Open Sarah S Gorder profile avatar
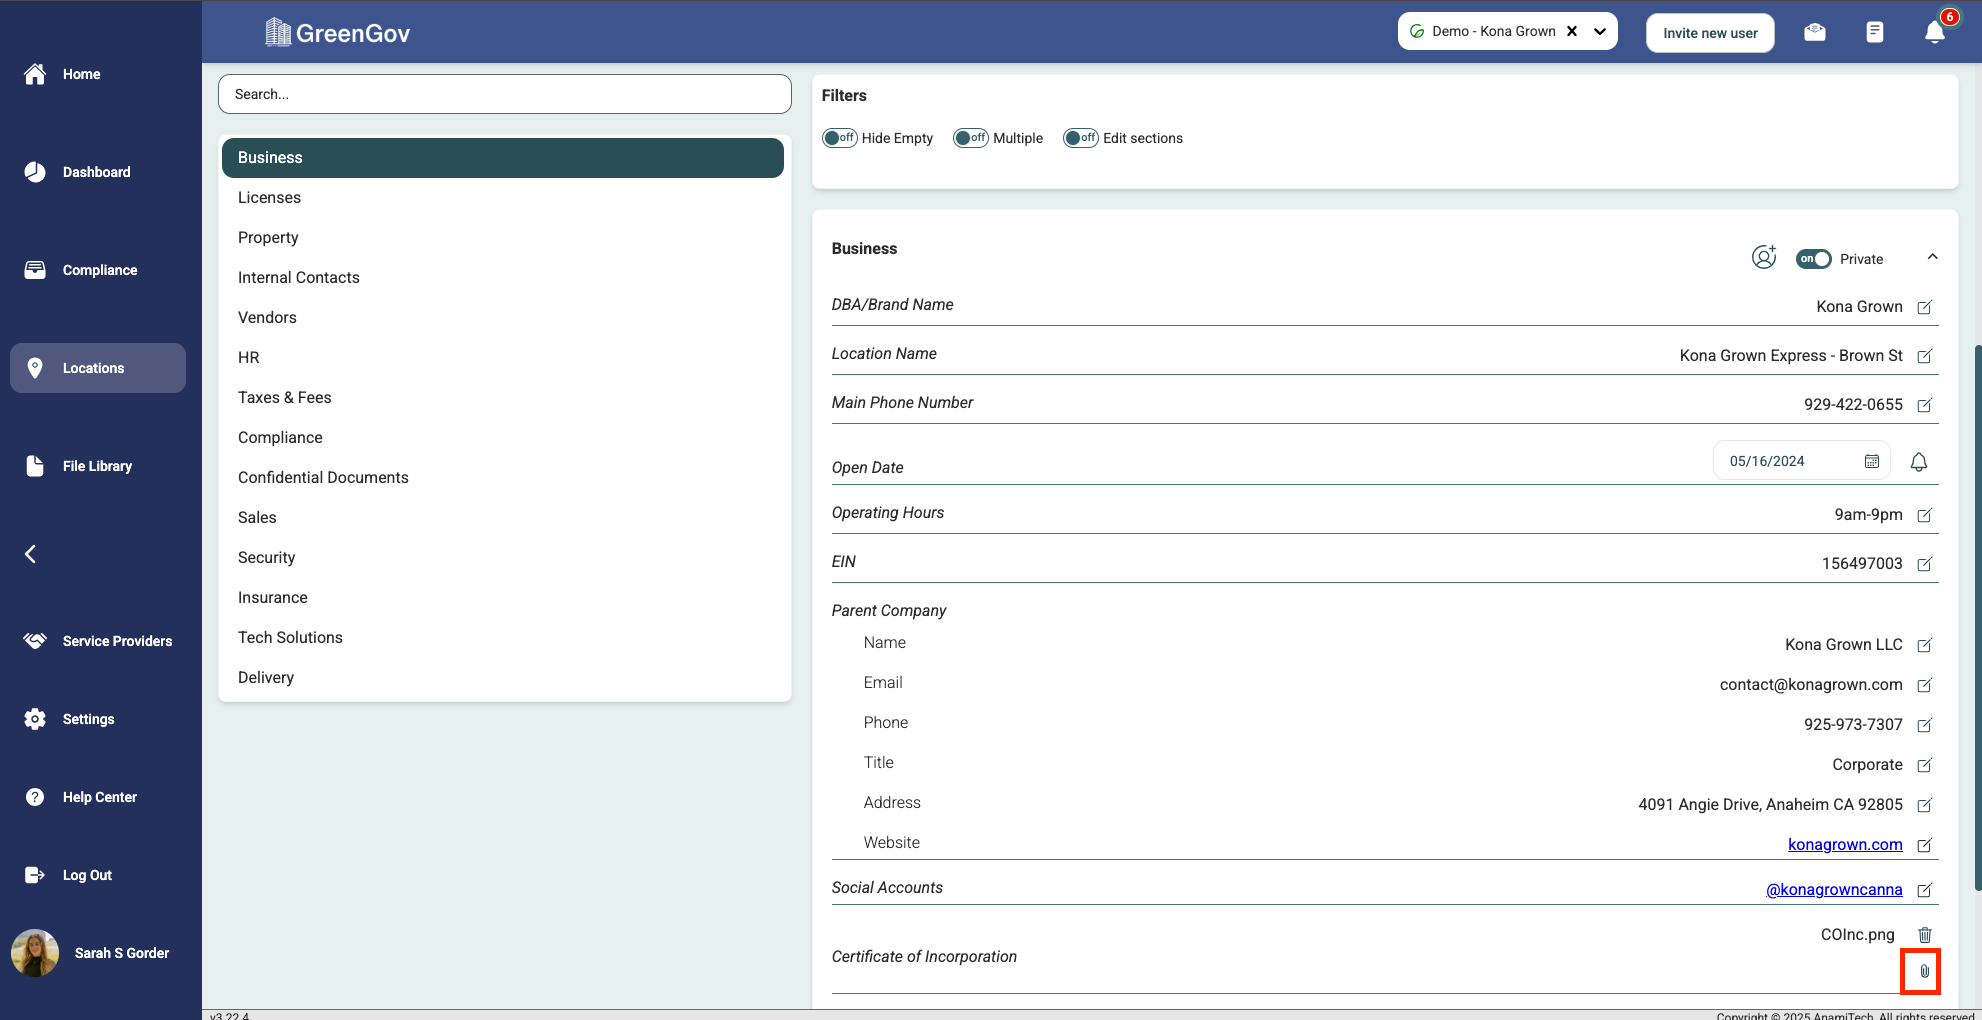Screen dimensions: 1982x1020 pyautogui.click(x=35, y=953)
